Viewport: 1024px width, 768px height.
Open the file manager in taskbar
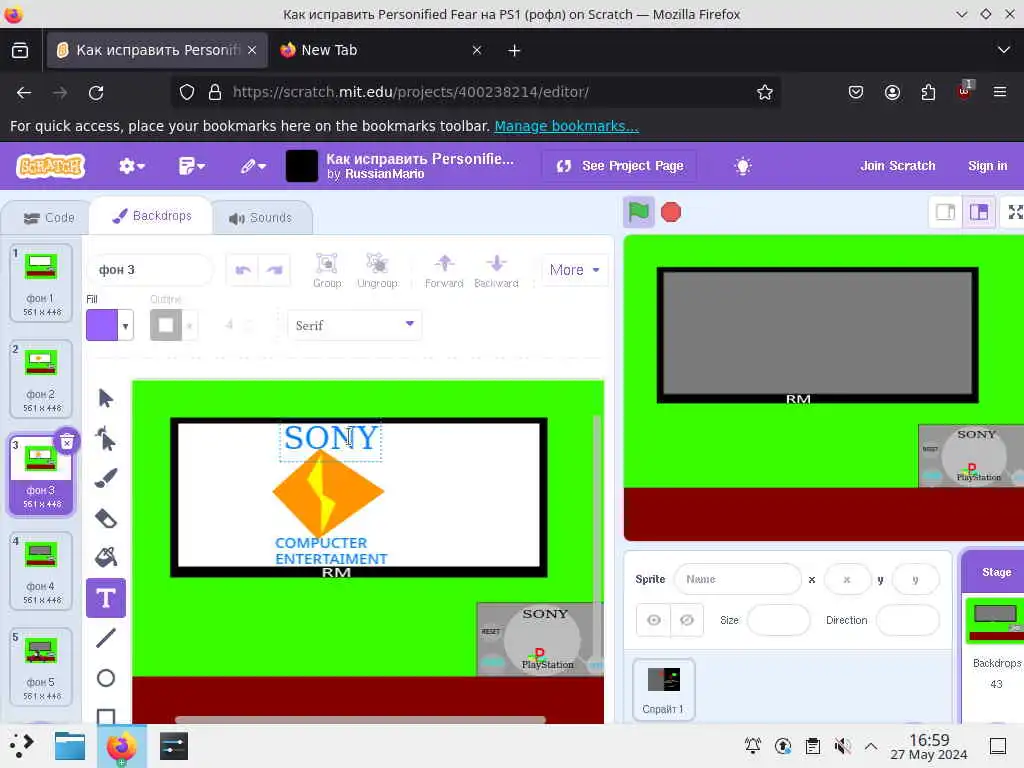point(70,746)
